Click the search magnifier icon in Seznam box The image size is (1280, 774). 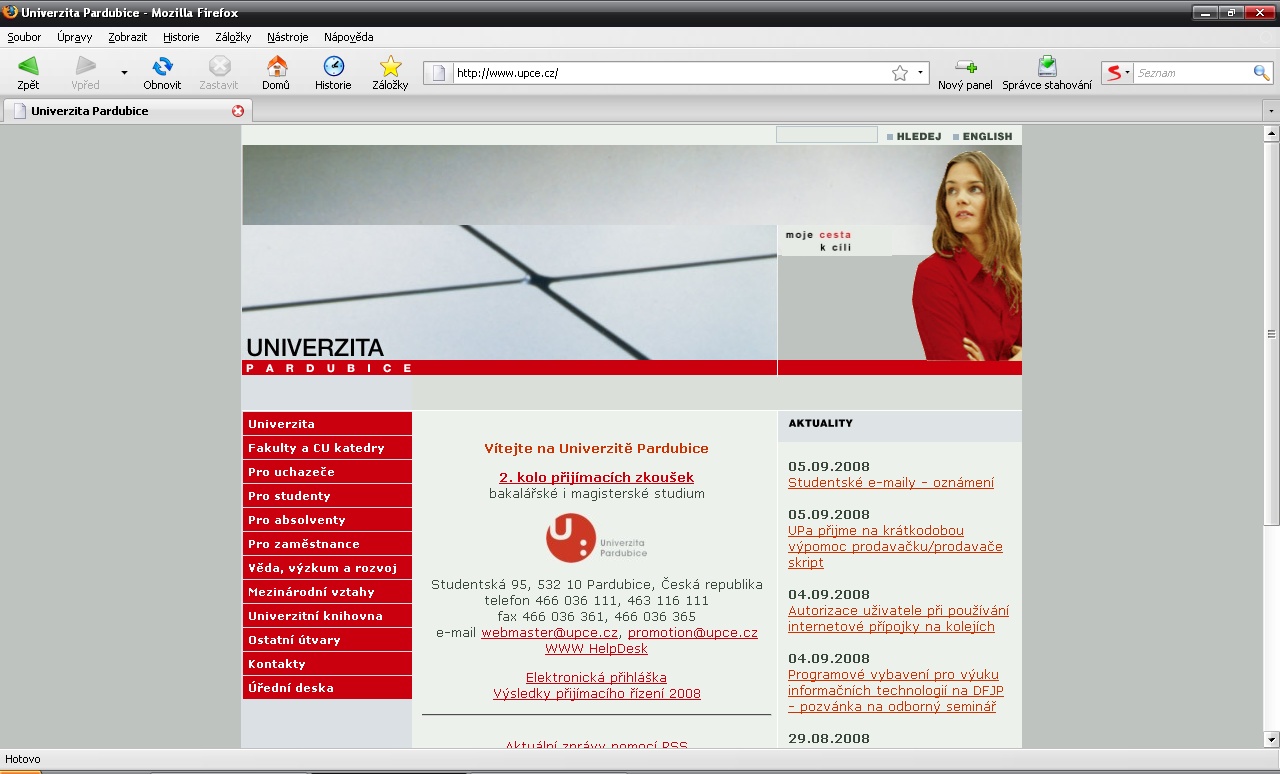1261,73
